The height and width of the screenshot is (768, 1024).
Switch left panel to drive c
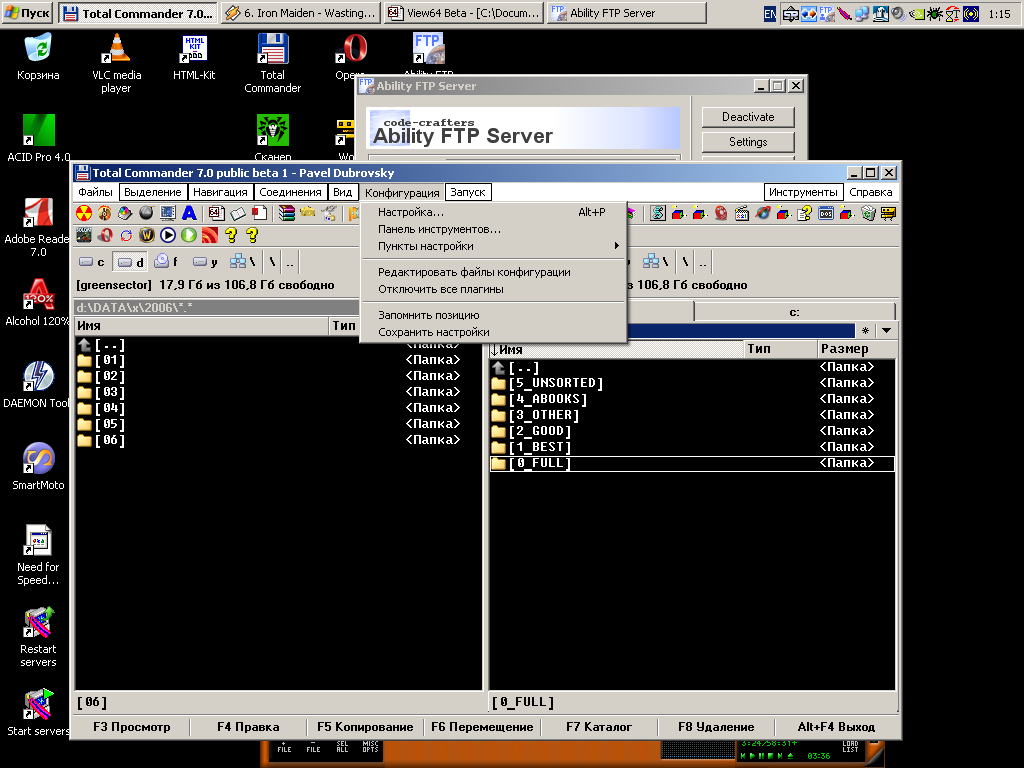click(x=91, y=262)
